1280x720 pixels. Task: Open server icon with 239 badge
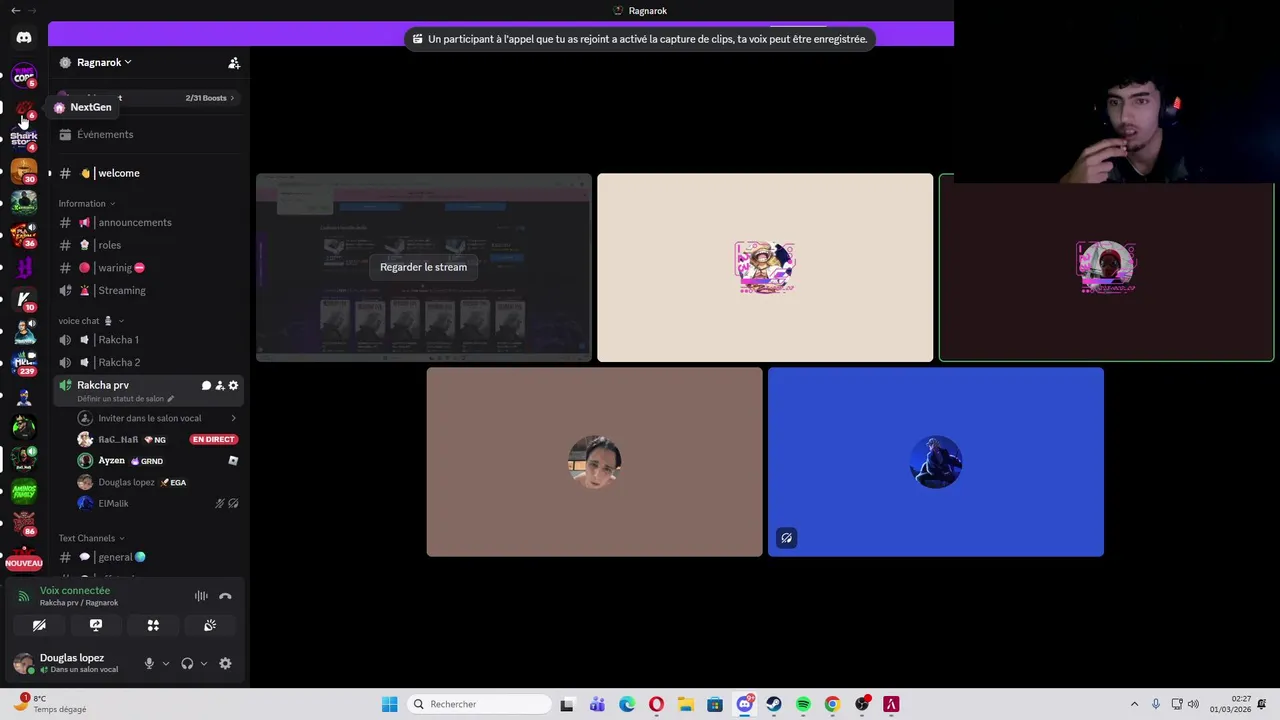[x=24, y=362]
